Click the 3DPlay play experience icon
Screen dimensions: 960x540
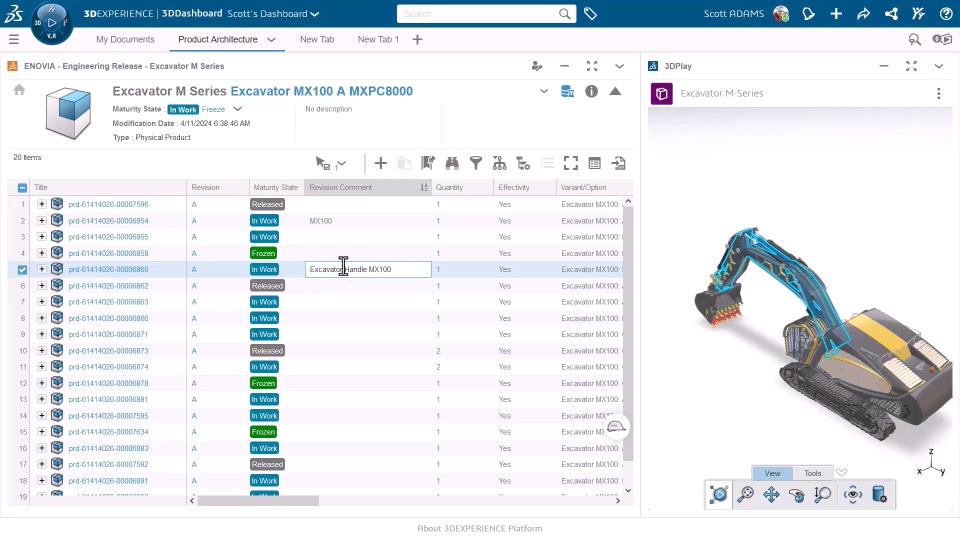719,494
